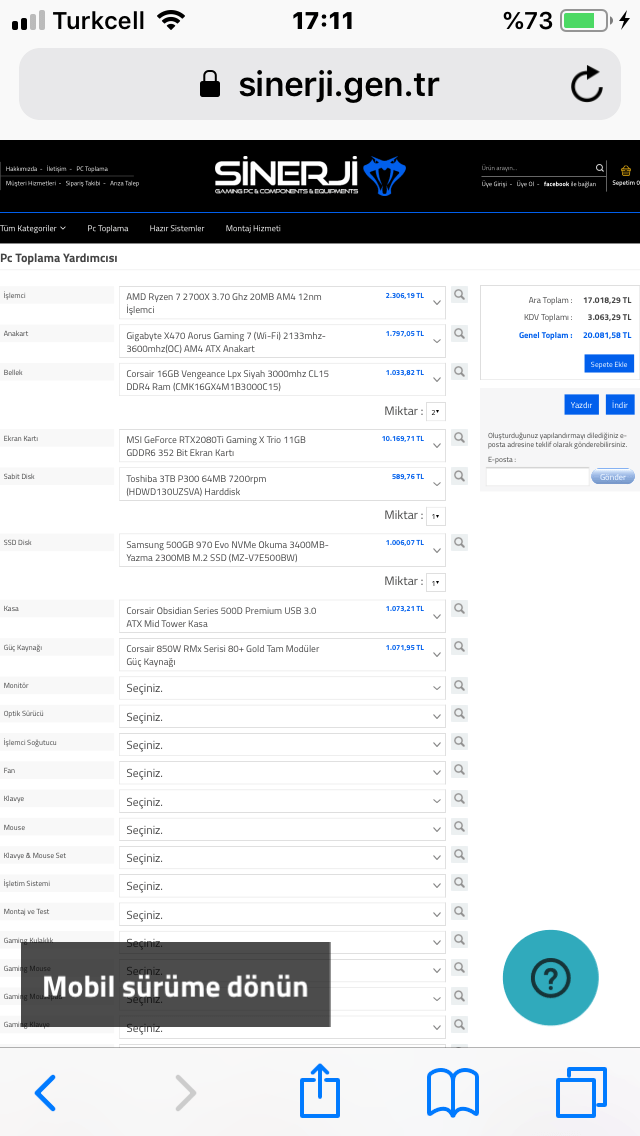Viewport: 640px width, 1136px height.
Task: Change Bellek Miktar quantity selector
Action: (x=436, y=412)
